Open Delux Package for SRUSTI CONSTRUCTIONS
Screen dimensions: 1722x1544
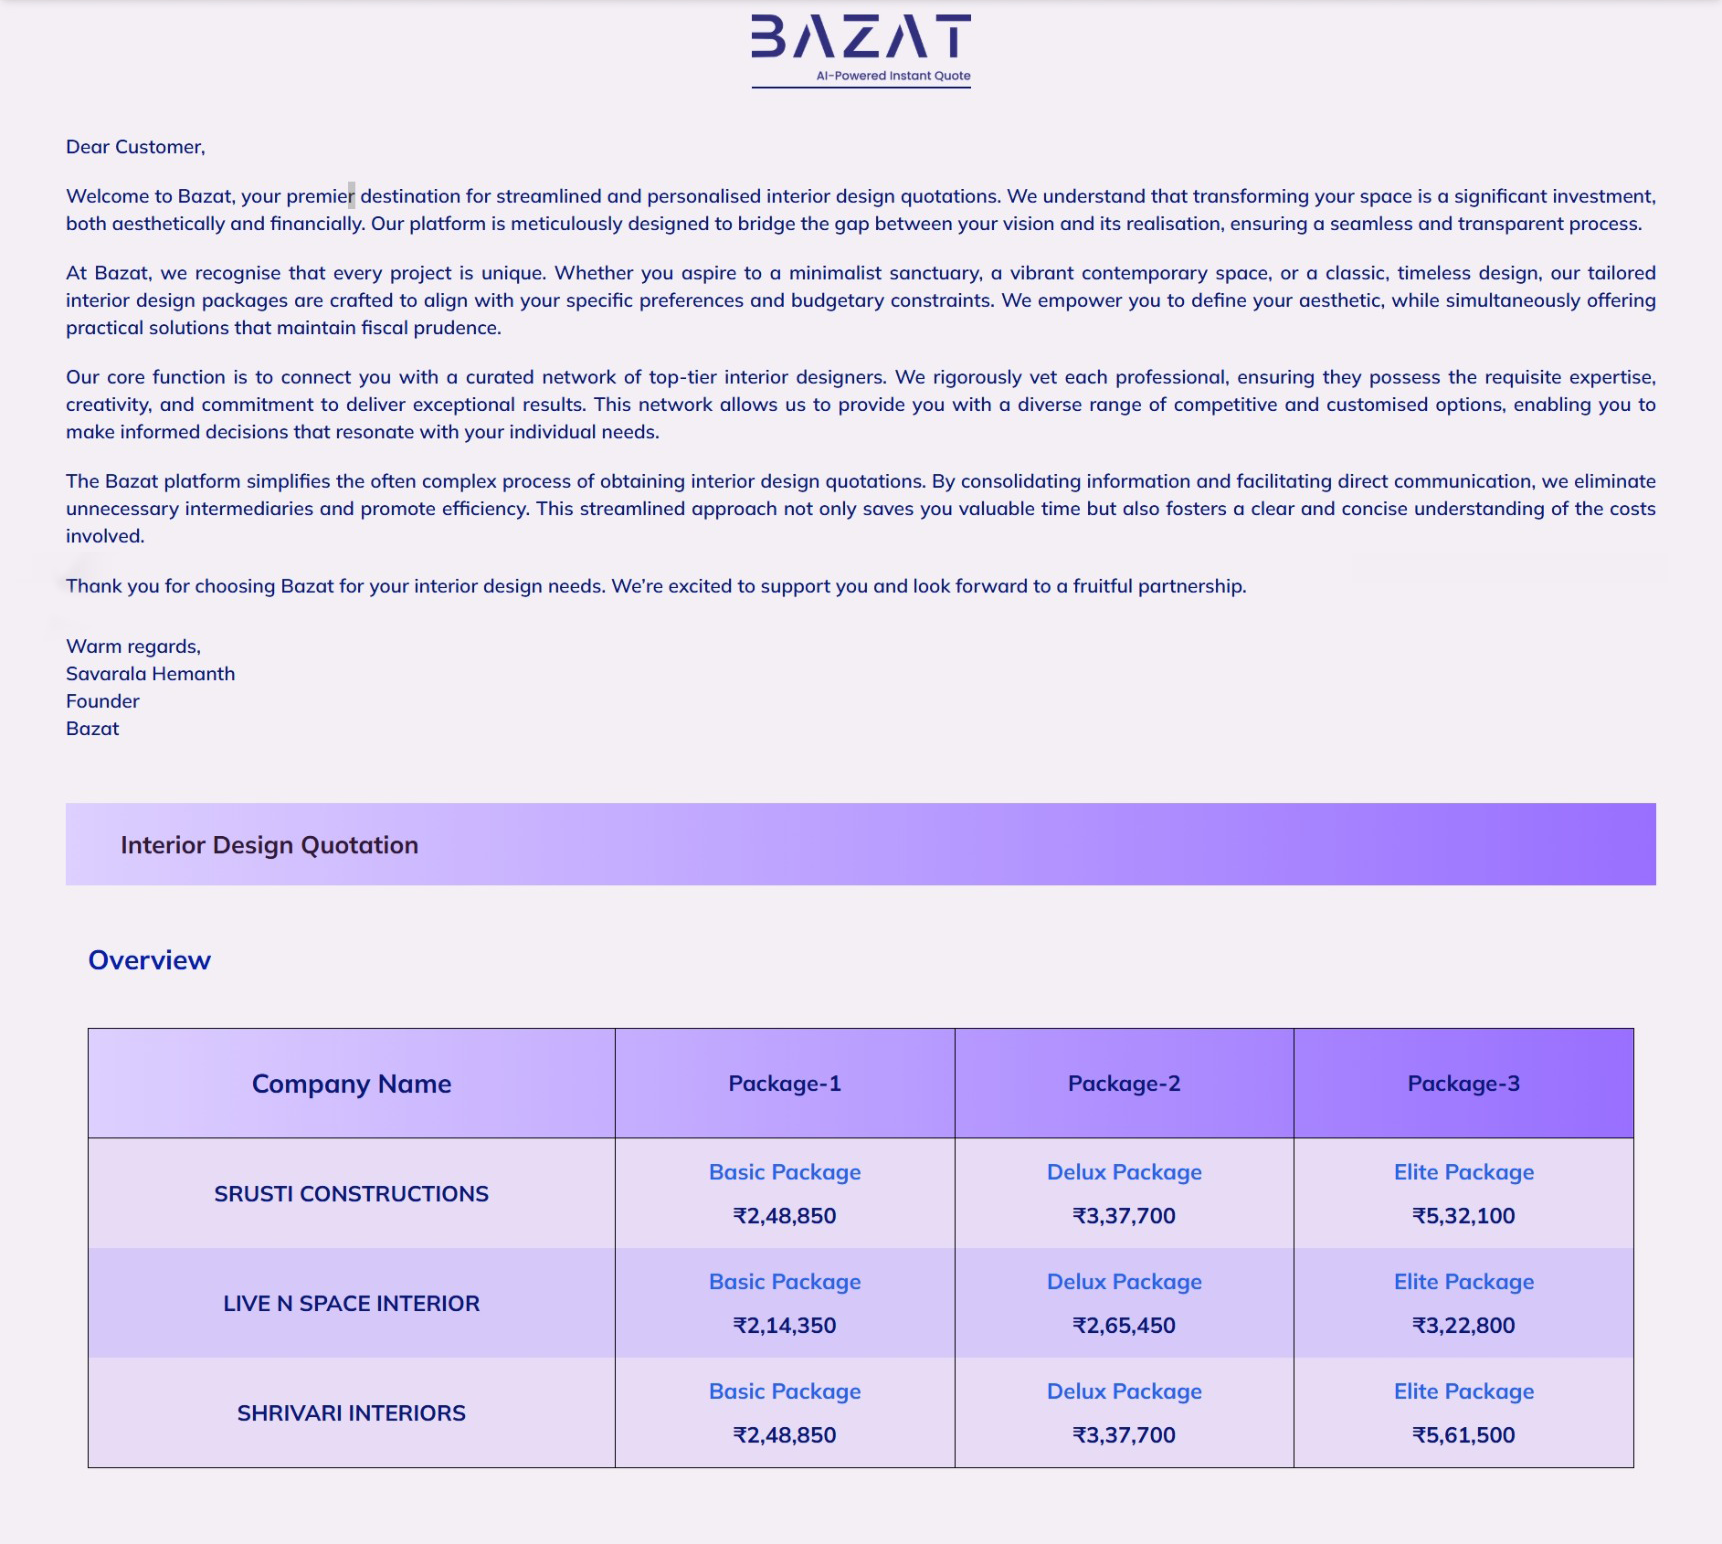coord(1124,1172)
